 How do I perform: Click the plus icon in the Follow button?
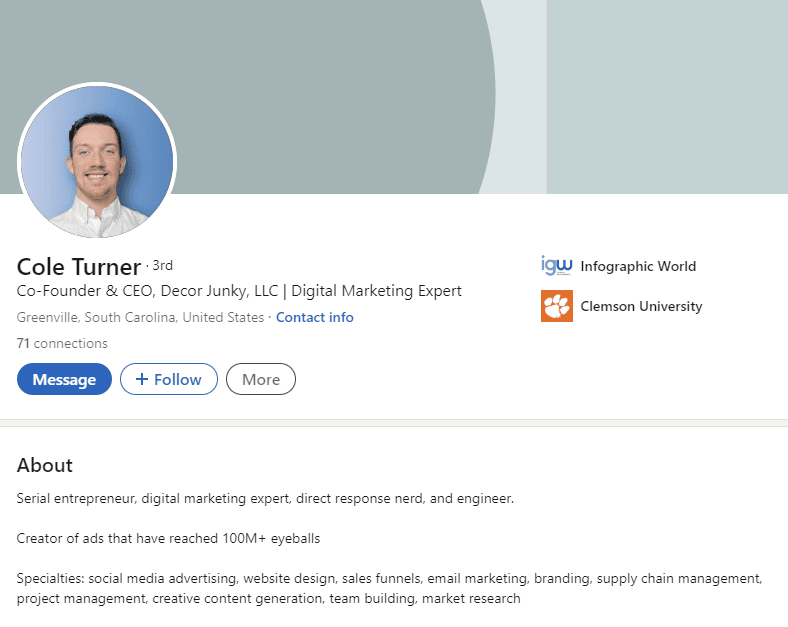[142, 379]
